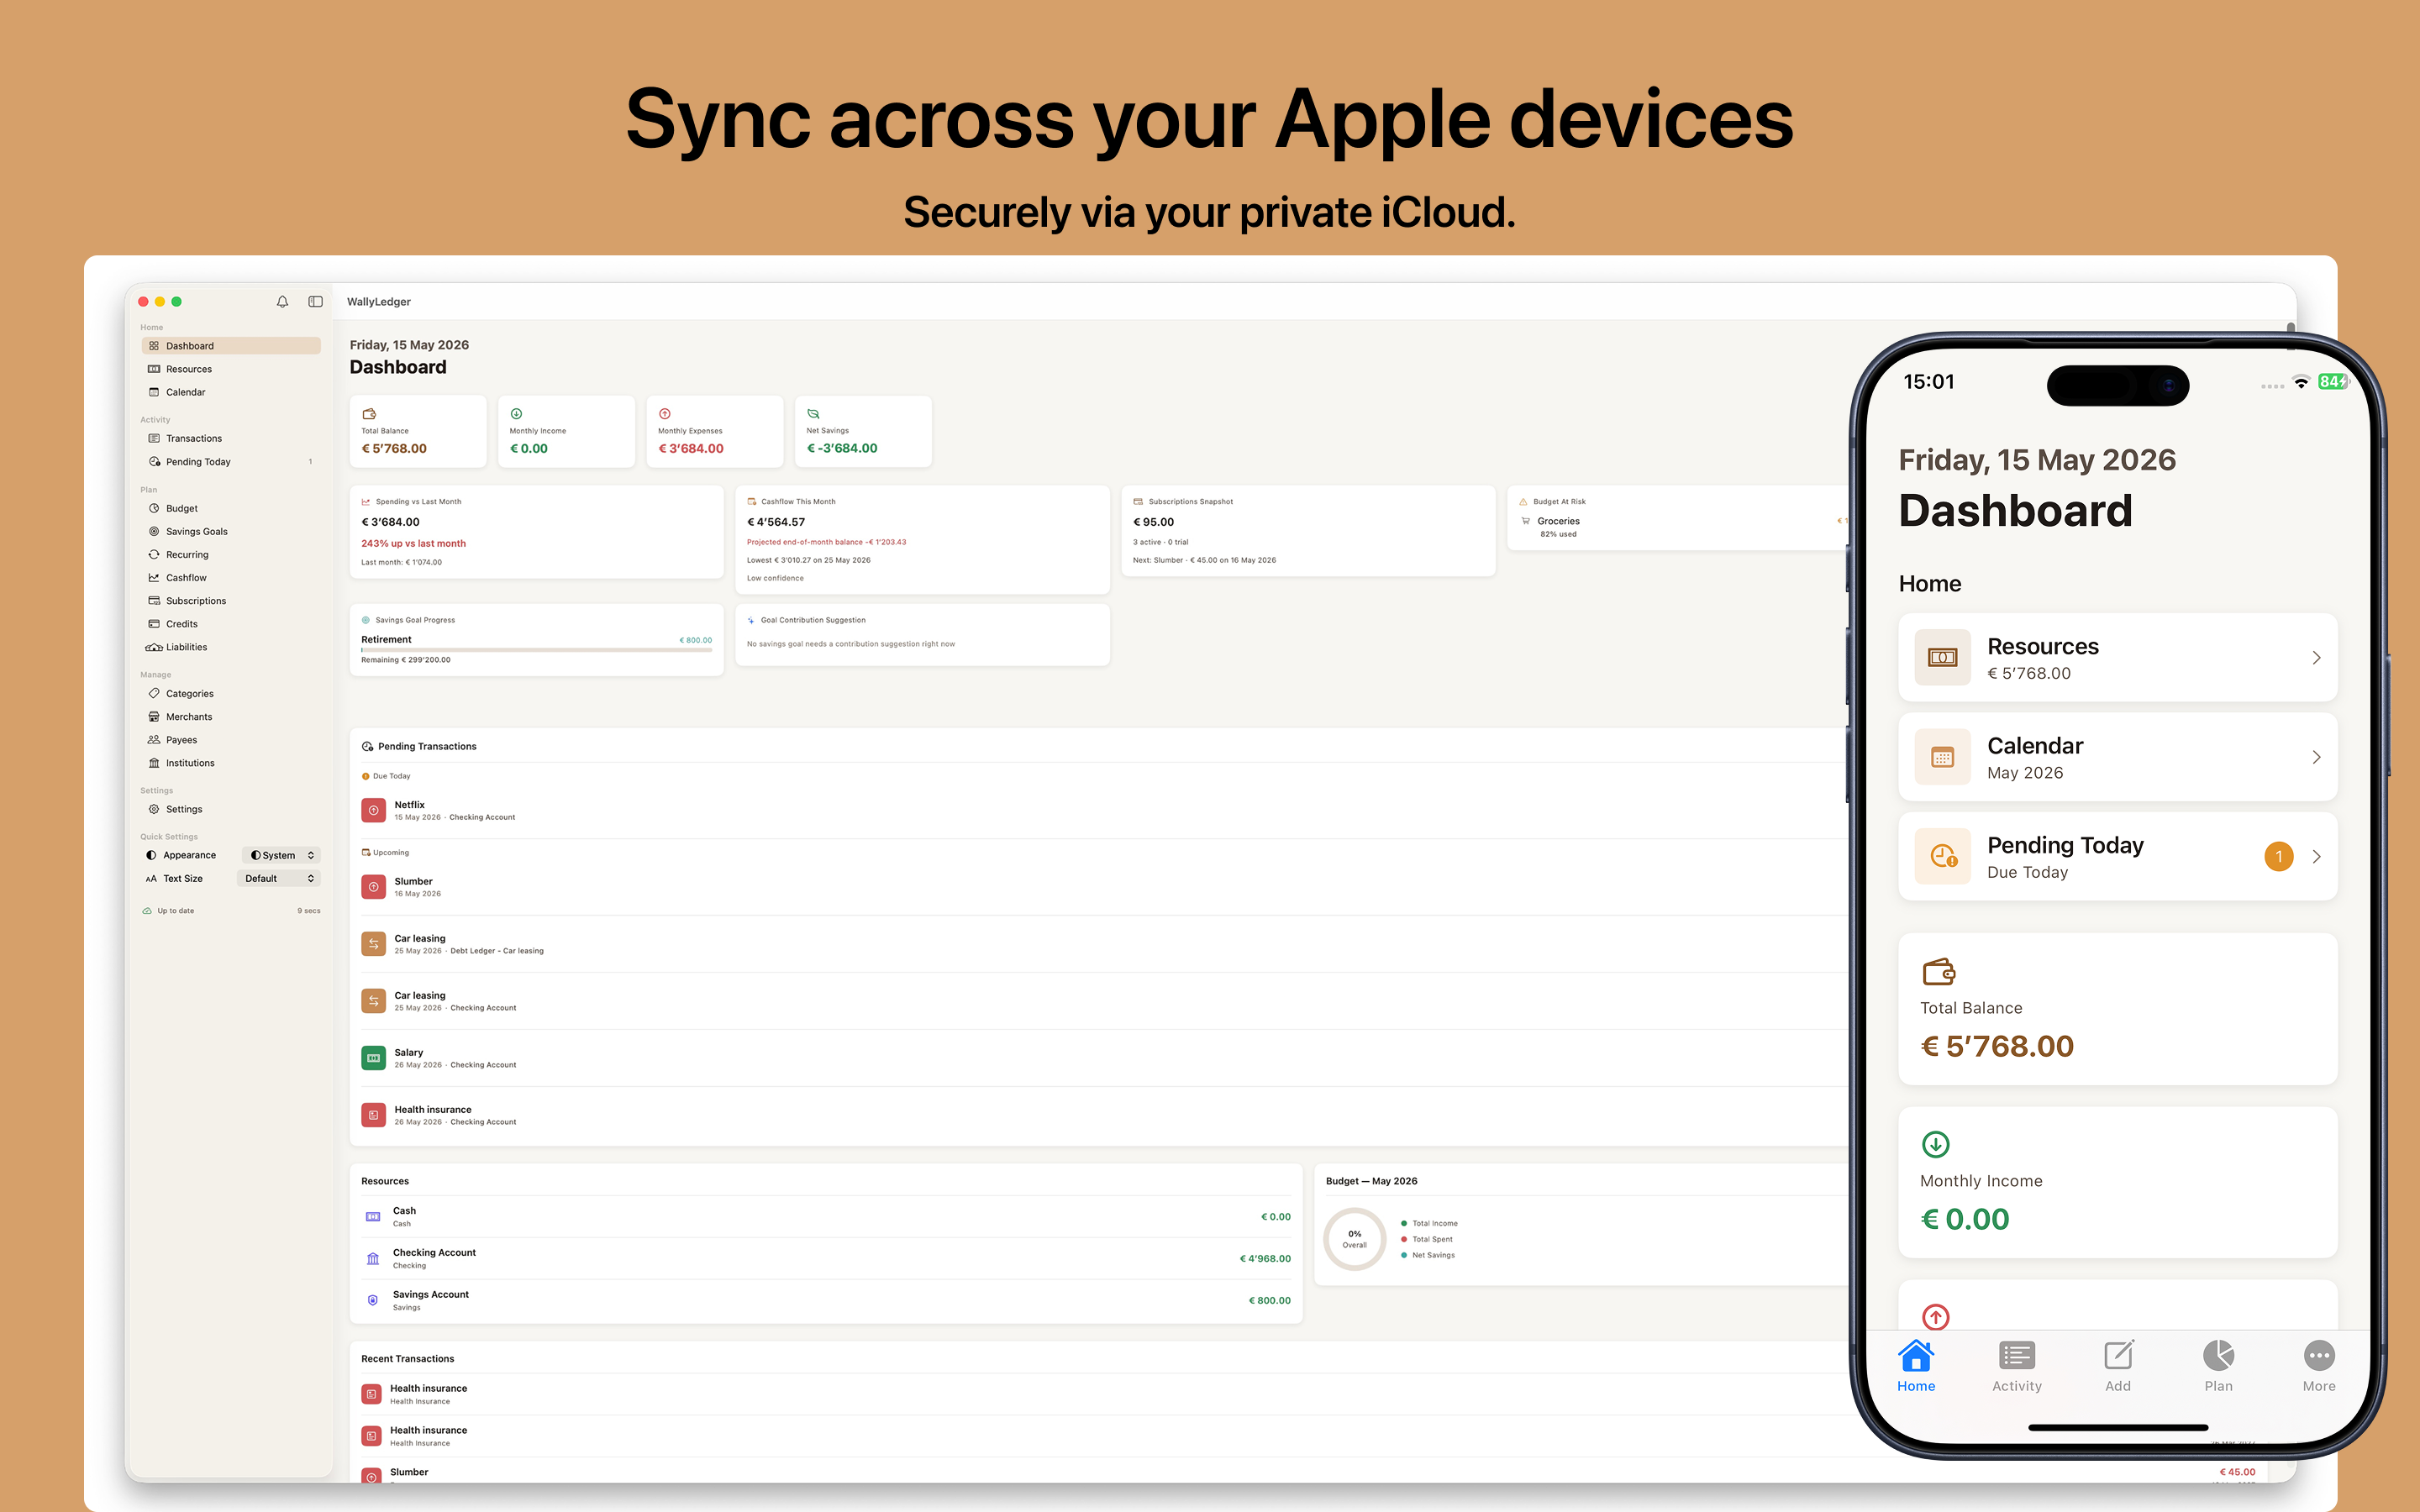Open the Spending vs Last Month card
The image size is (2420, 1512).
(x=536, y=531)
